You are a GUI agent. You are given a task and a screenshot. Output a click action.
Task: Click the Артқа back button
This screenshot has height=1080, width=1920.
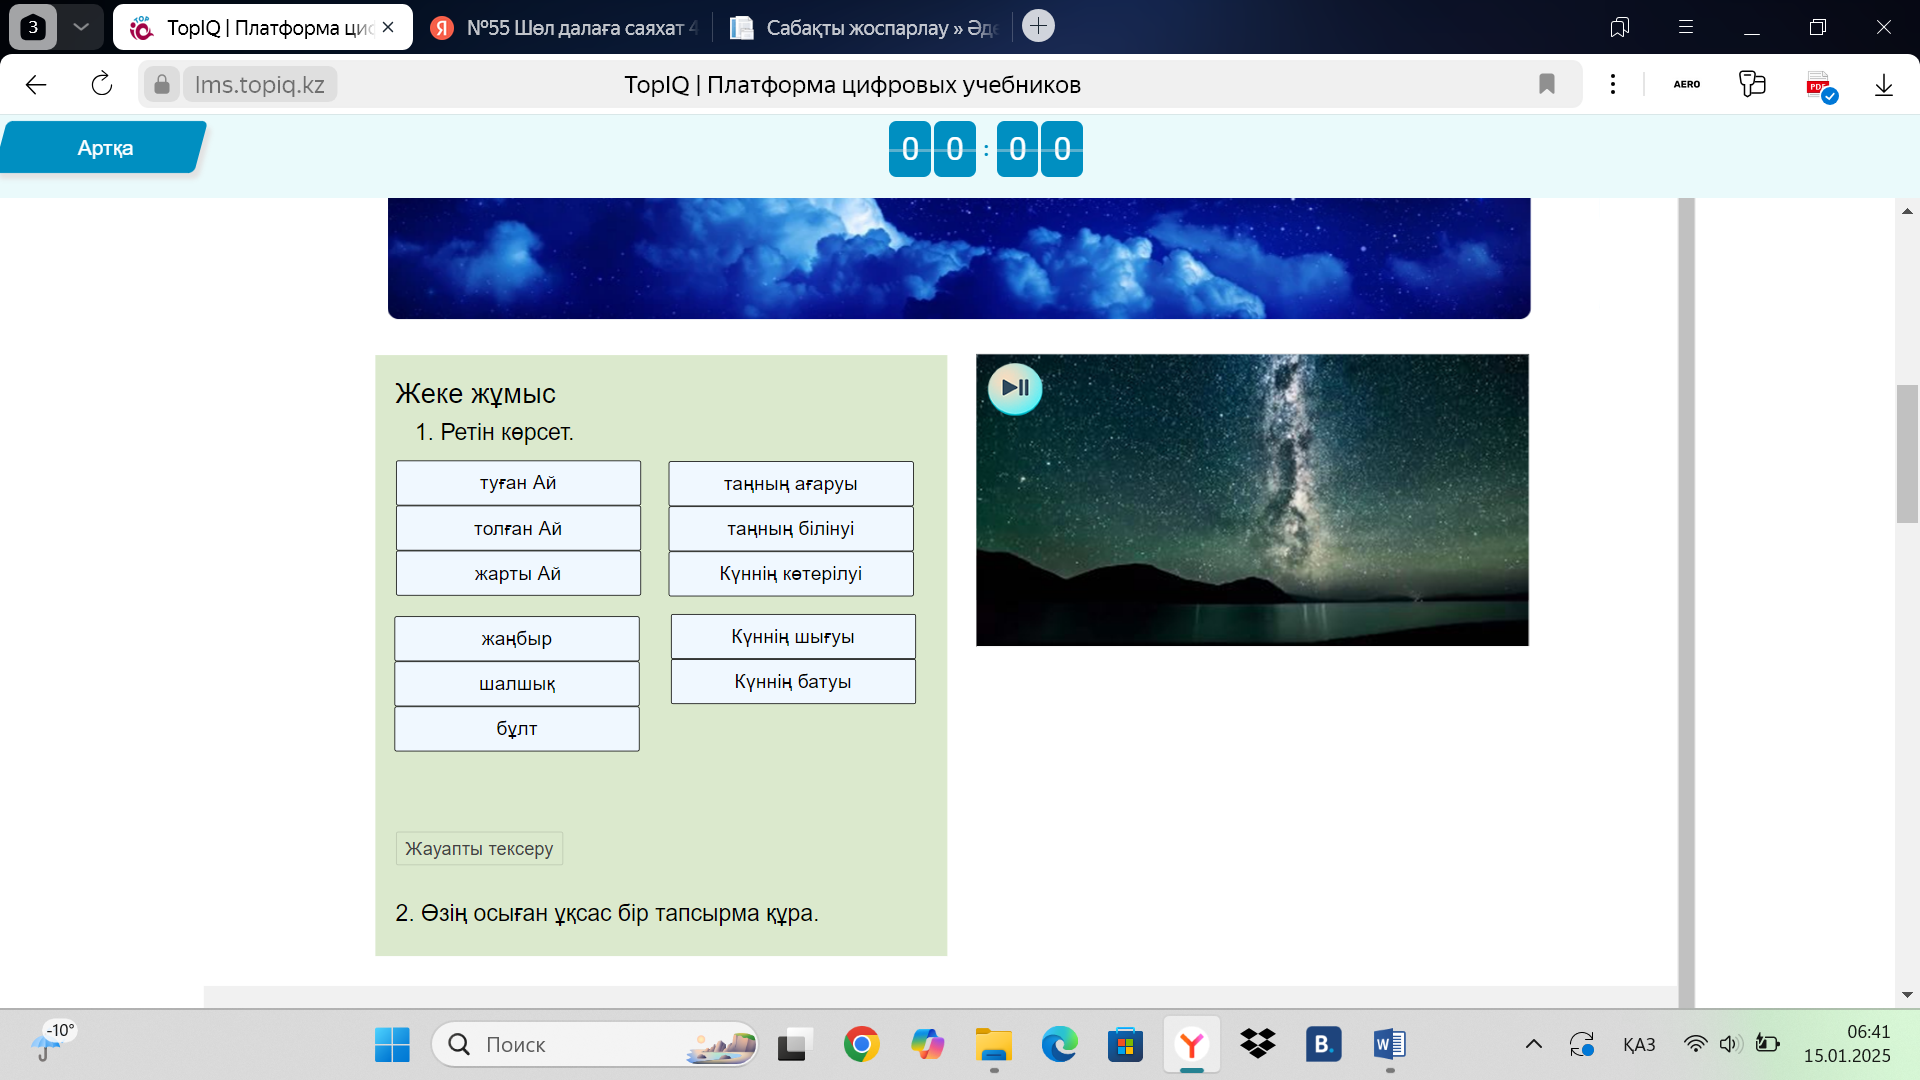pyautogui.click(x=104, y=148)
